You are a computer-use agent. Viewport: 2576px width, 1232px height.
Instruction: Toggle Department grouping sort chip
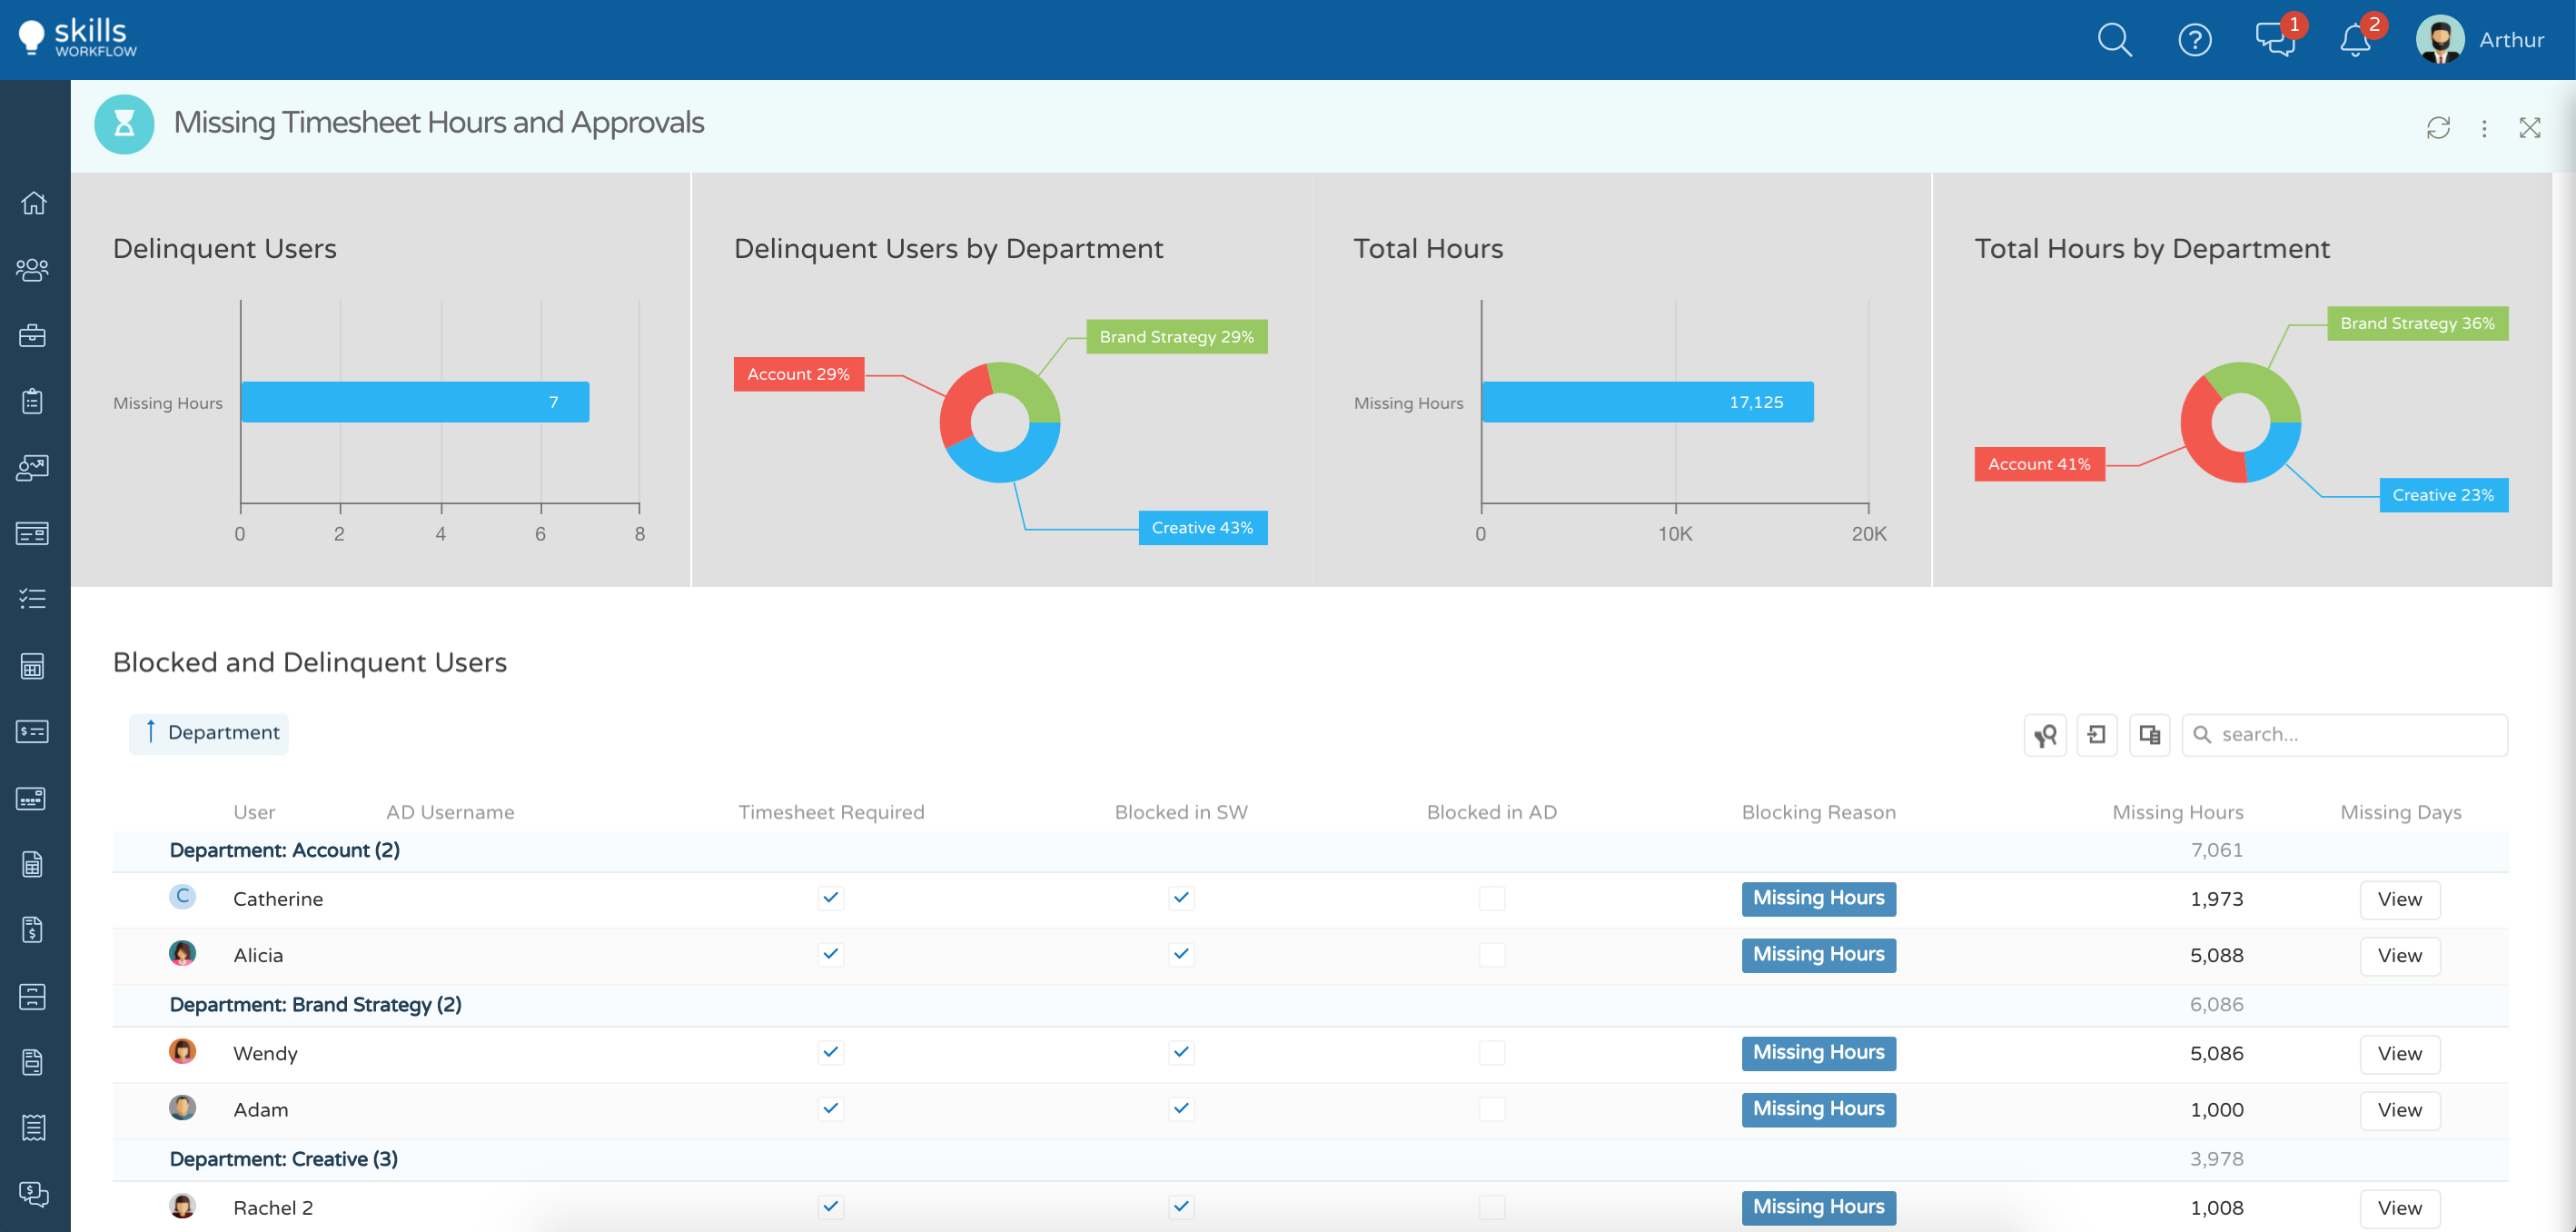coord(209,733)
